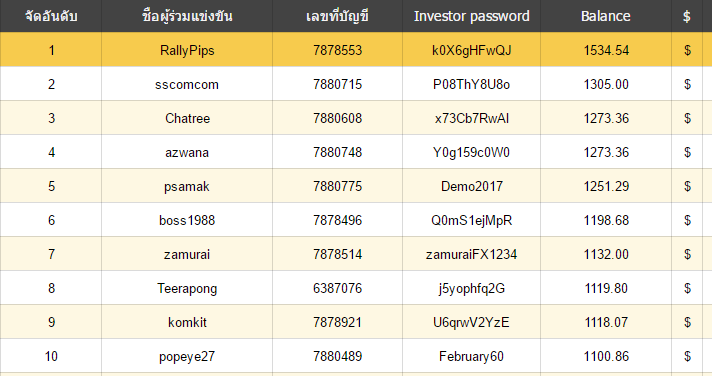Select balance 1534.54 in top row

606,50
